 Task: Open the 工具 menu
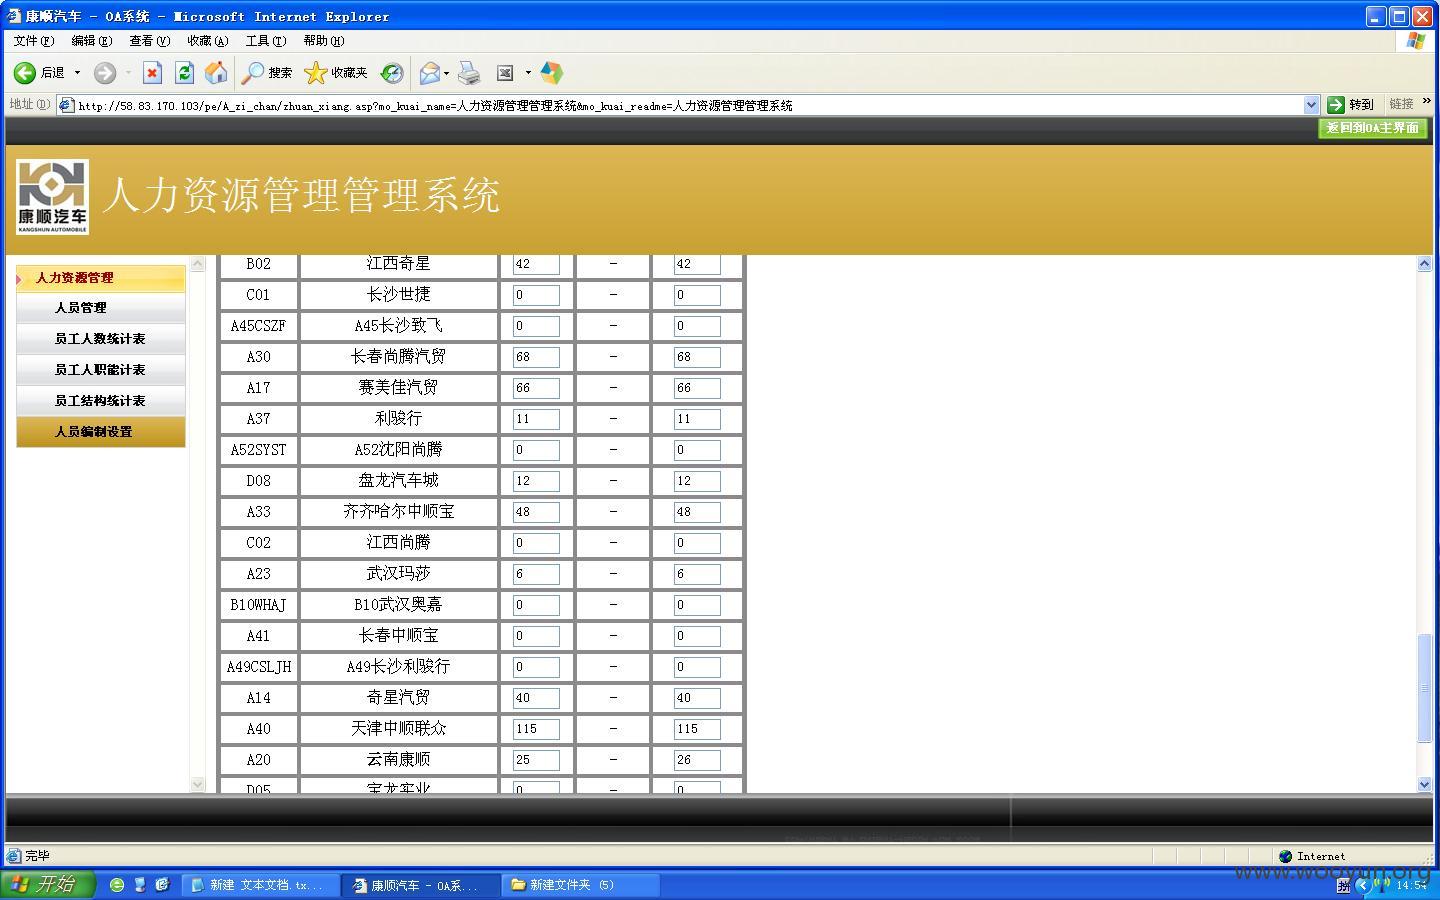click(x=265, y=41)
